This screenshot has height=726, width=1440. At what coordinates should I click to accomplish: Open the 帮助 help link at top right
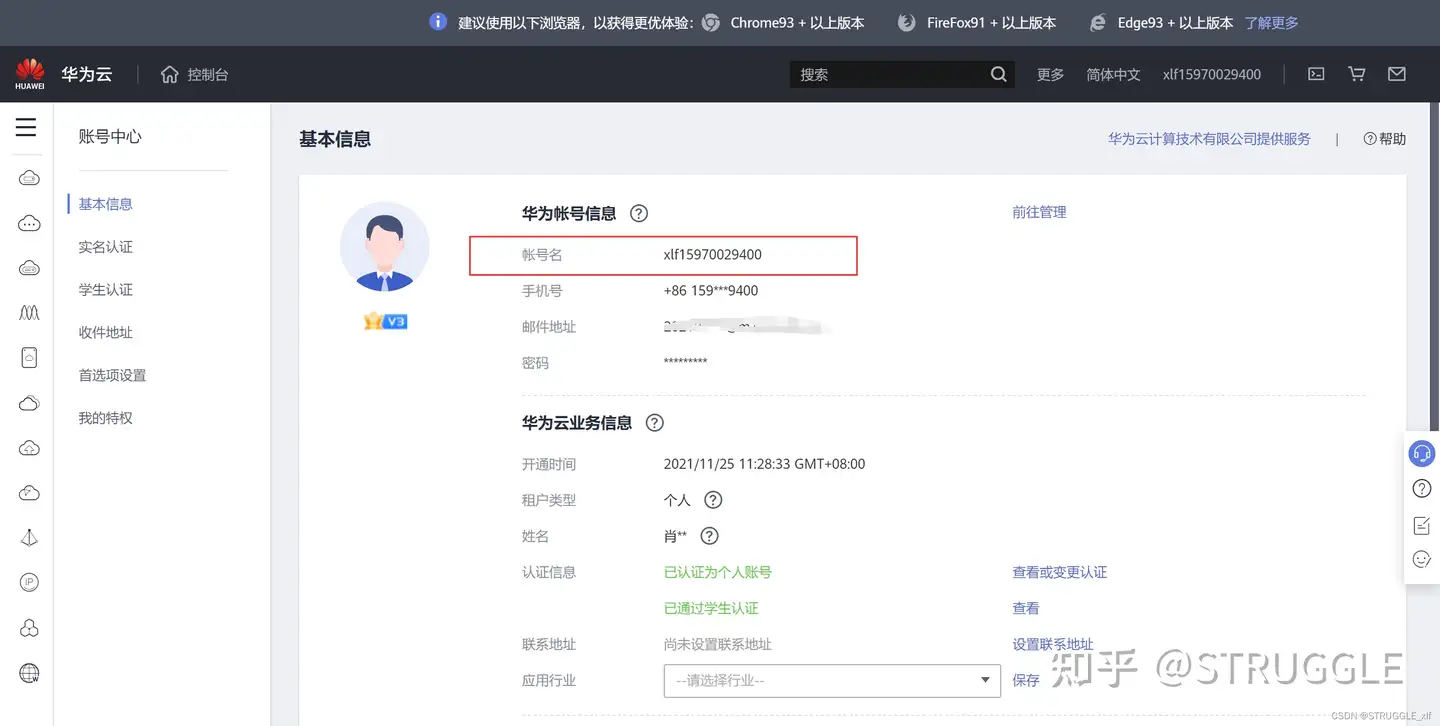(1385, 139)
